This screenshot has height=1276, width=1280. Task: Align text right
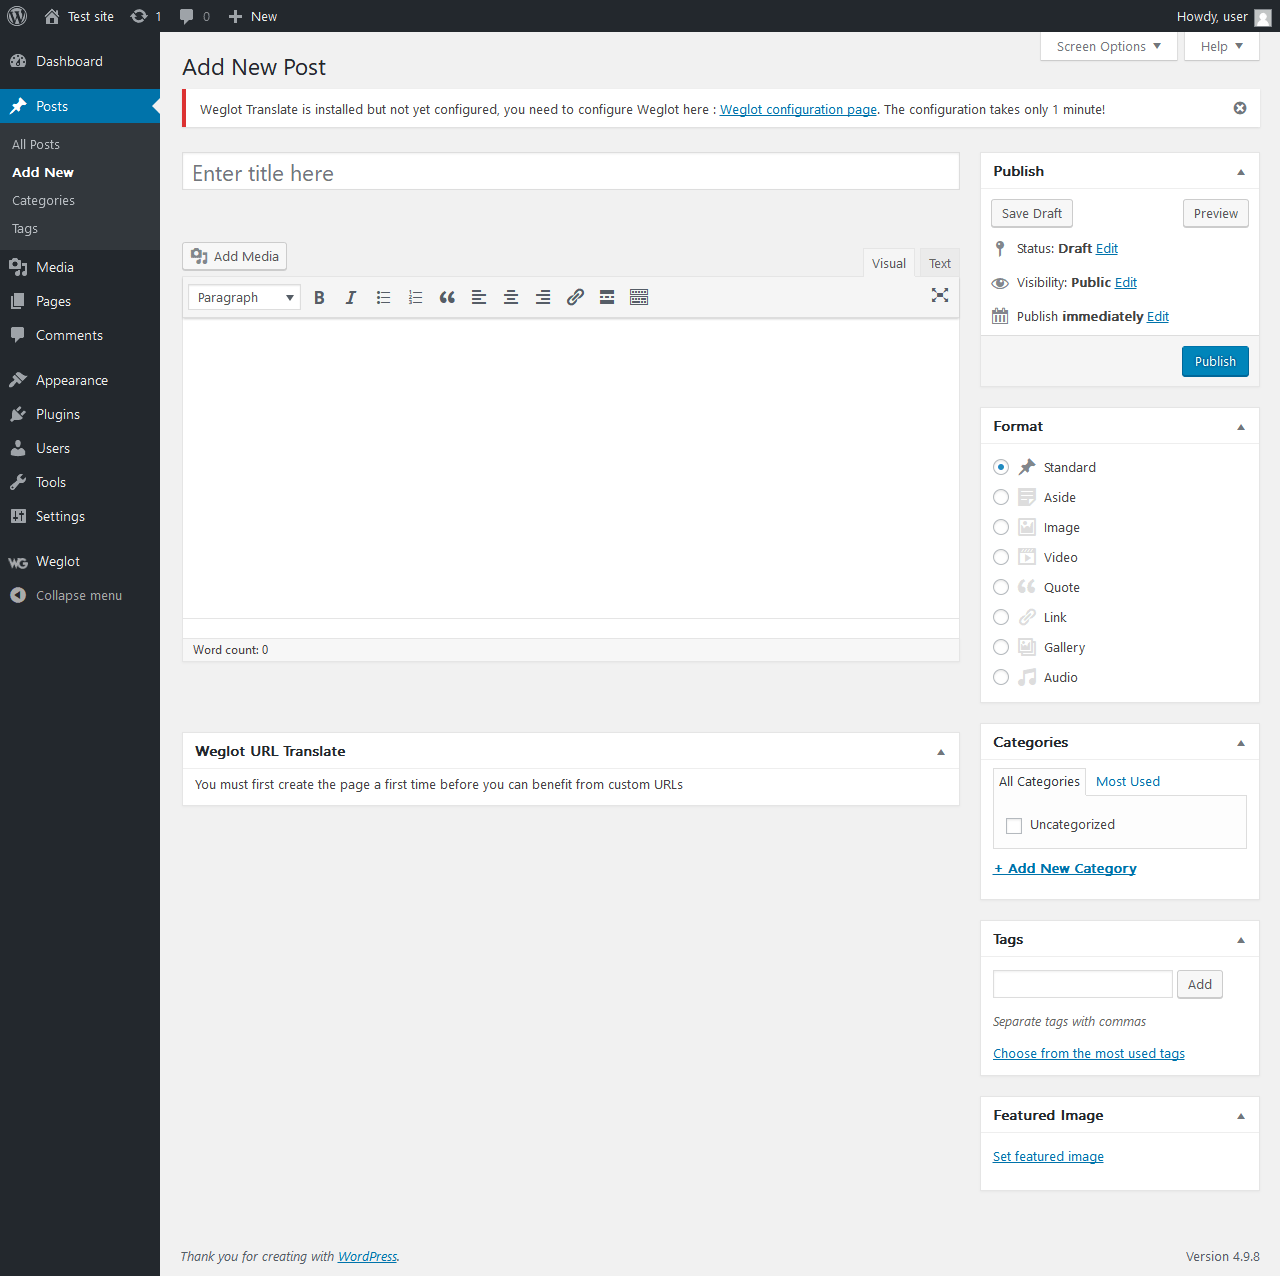(543, 297)
